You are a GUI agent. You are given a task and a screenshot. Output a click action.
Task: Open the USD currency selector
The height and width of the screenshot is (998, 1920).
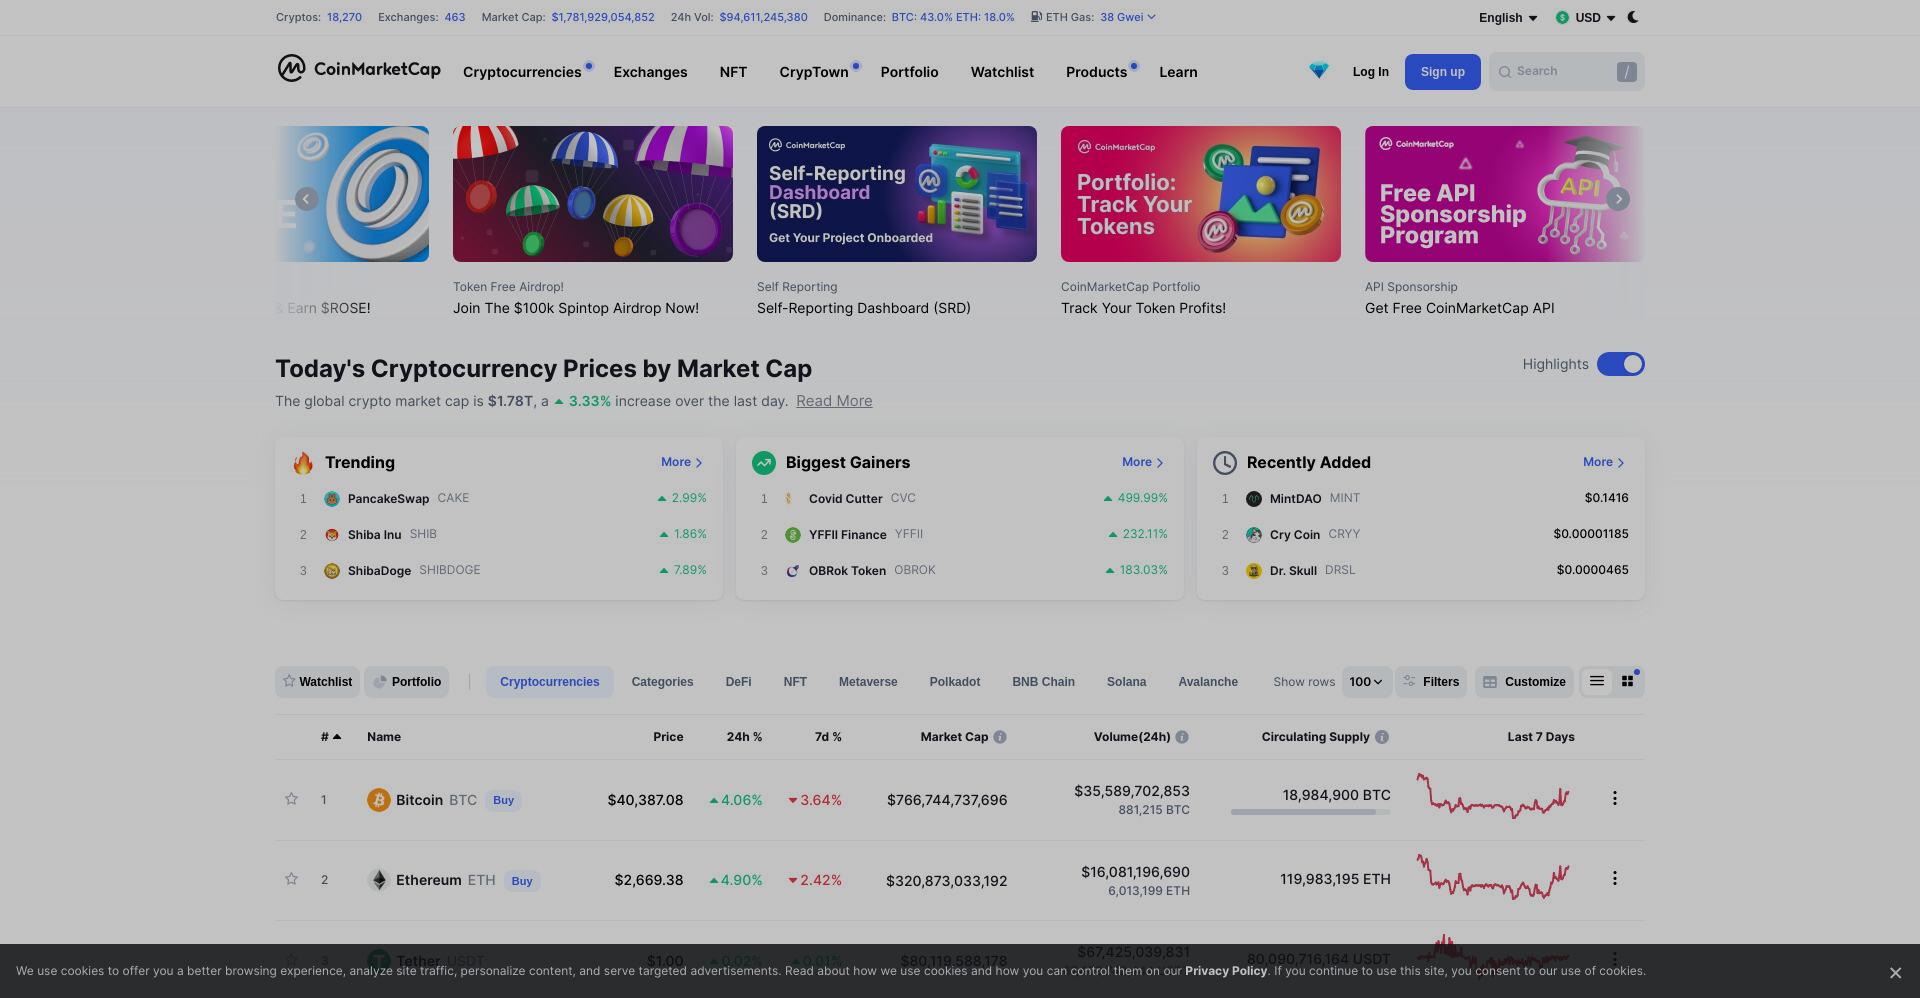tap(1586, 17)
